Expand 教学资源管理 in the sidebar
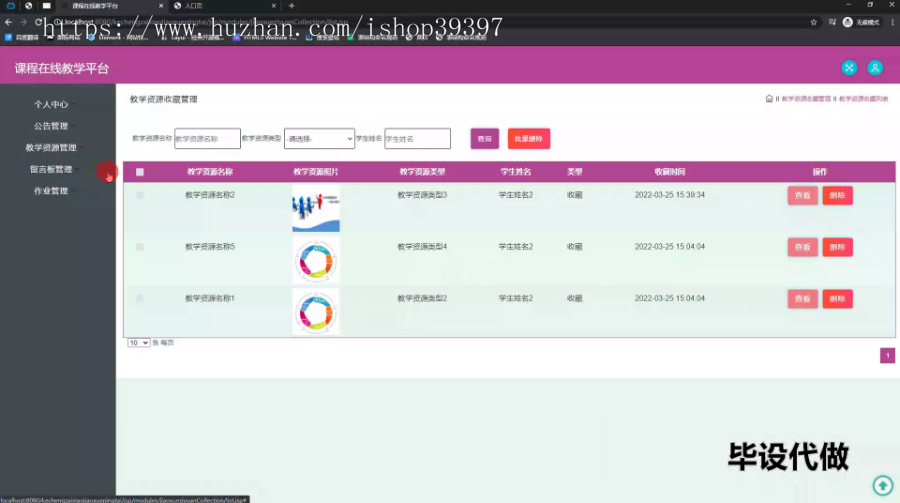900x503 pixels. (51, 148)
